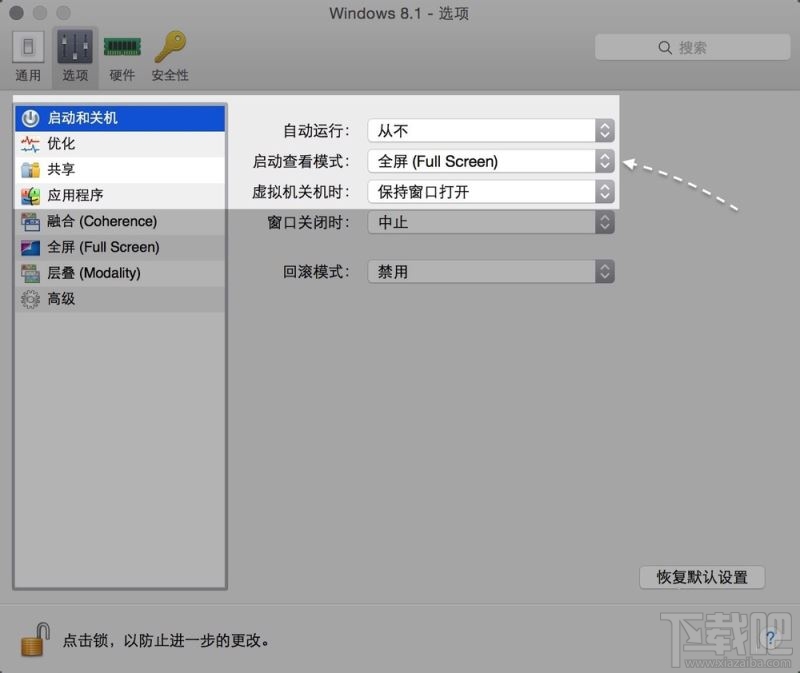Click the folder icon beside 共享
This screenshot has width=800, height=673.
(x=31, y=169)
